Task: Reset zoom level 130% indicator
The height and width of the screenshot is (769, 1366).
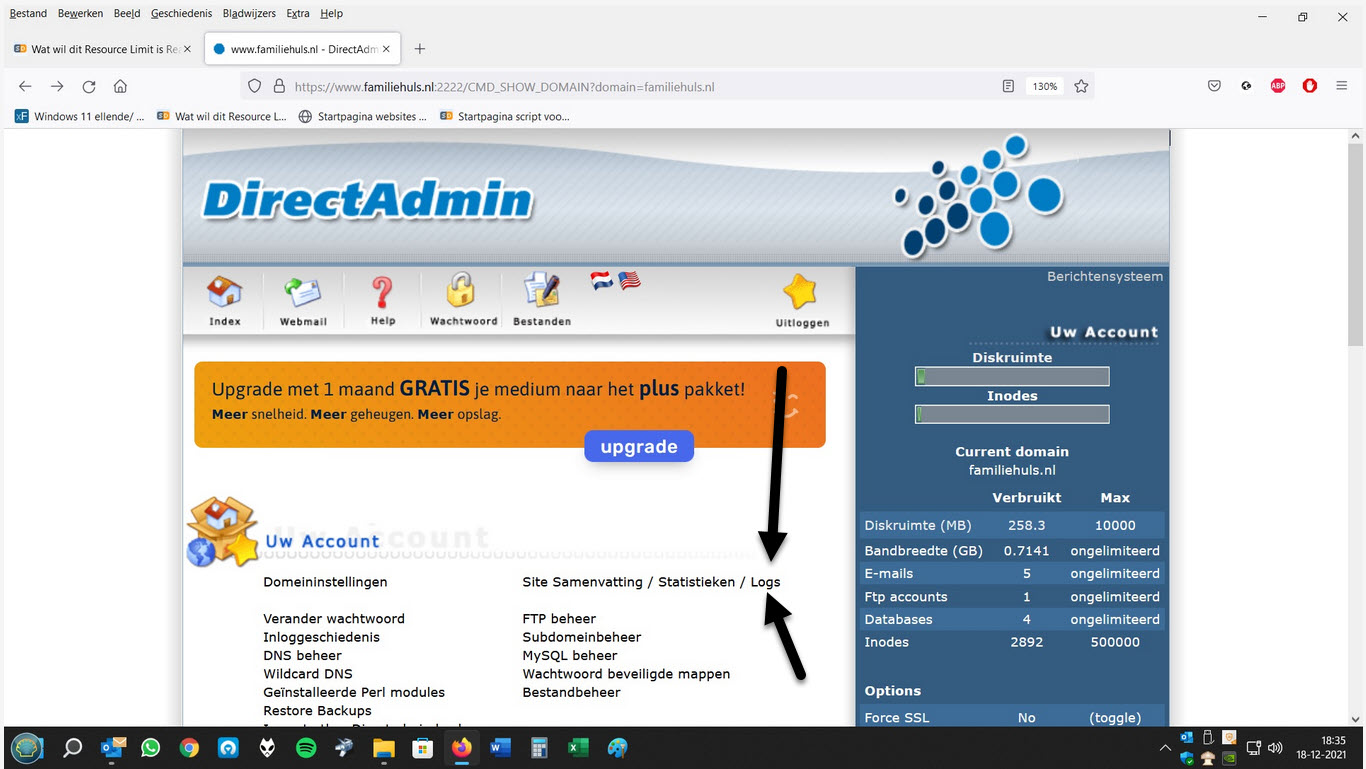Action: (1044, 86)
